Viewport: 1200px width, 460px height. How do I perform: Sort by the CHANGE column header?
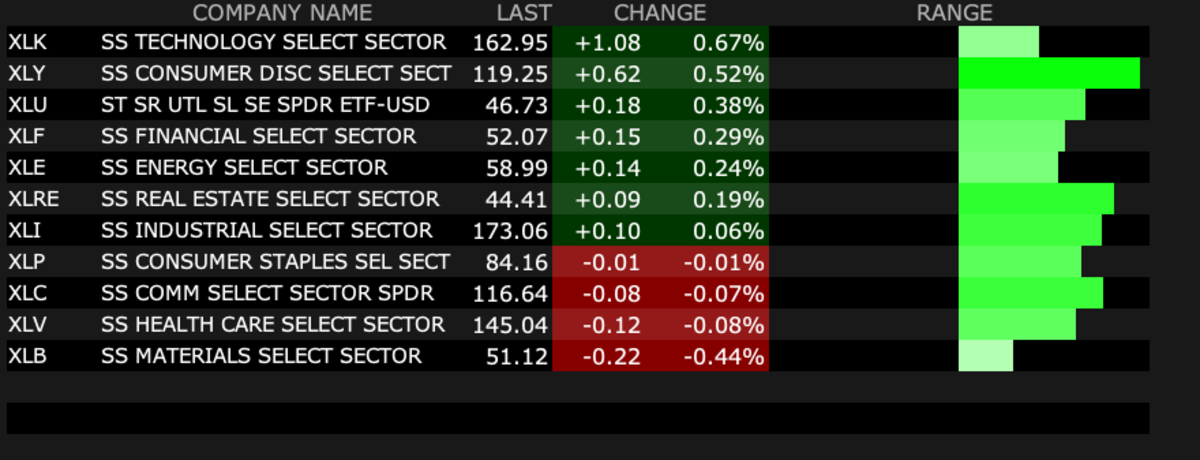point(660,13)
